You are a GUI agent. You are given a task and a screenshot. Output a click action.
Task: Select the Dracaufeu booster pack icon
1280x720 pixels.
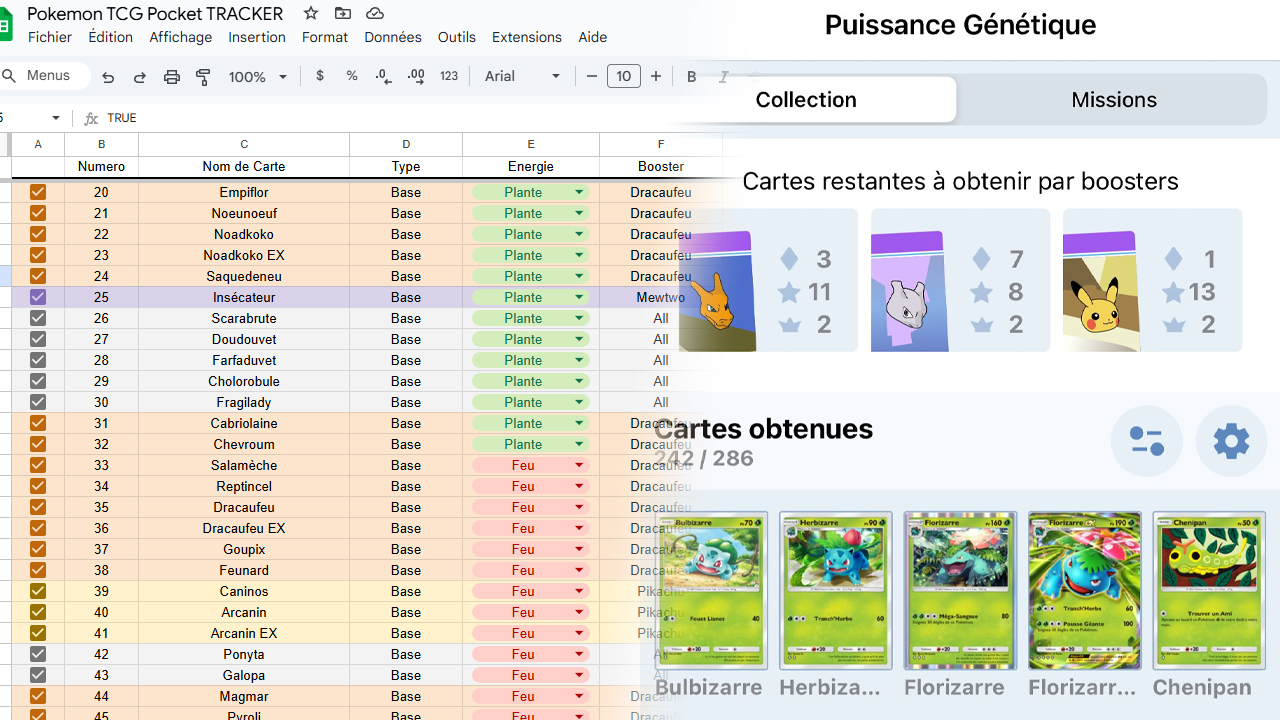click(x=716, y=290)
